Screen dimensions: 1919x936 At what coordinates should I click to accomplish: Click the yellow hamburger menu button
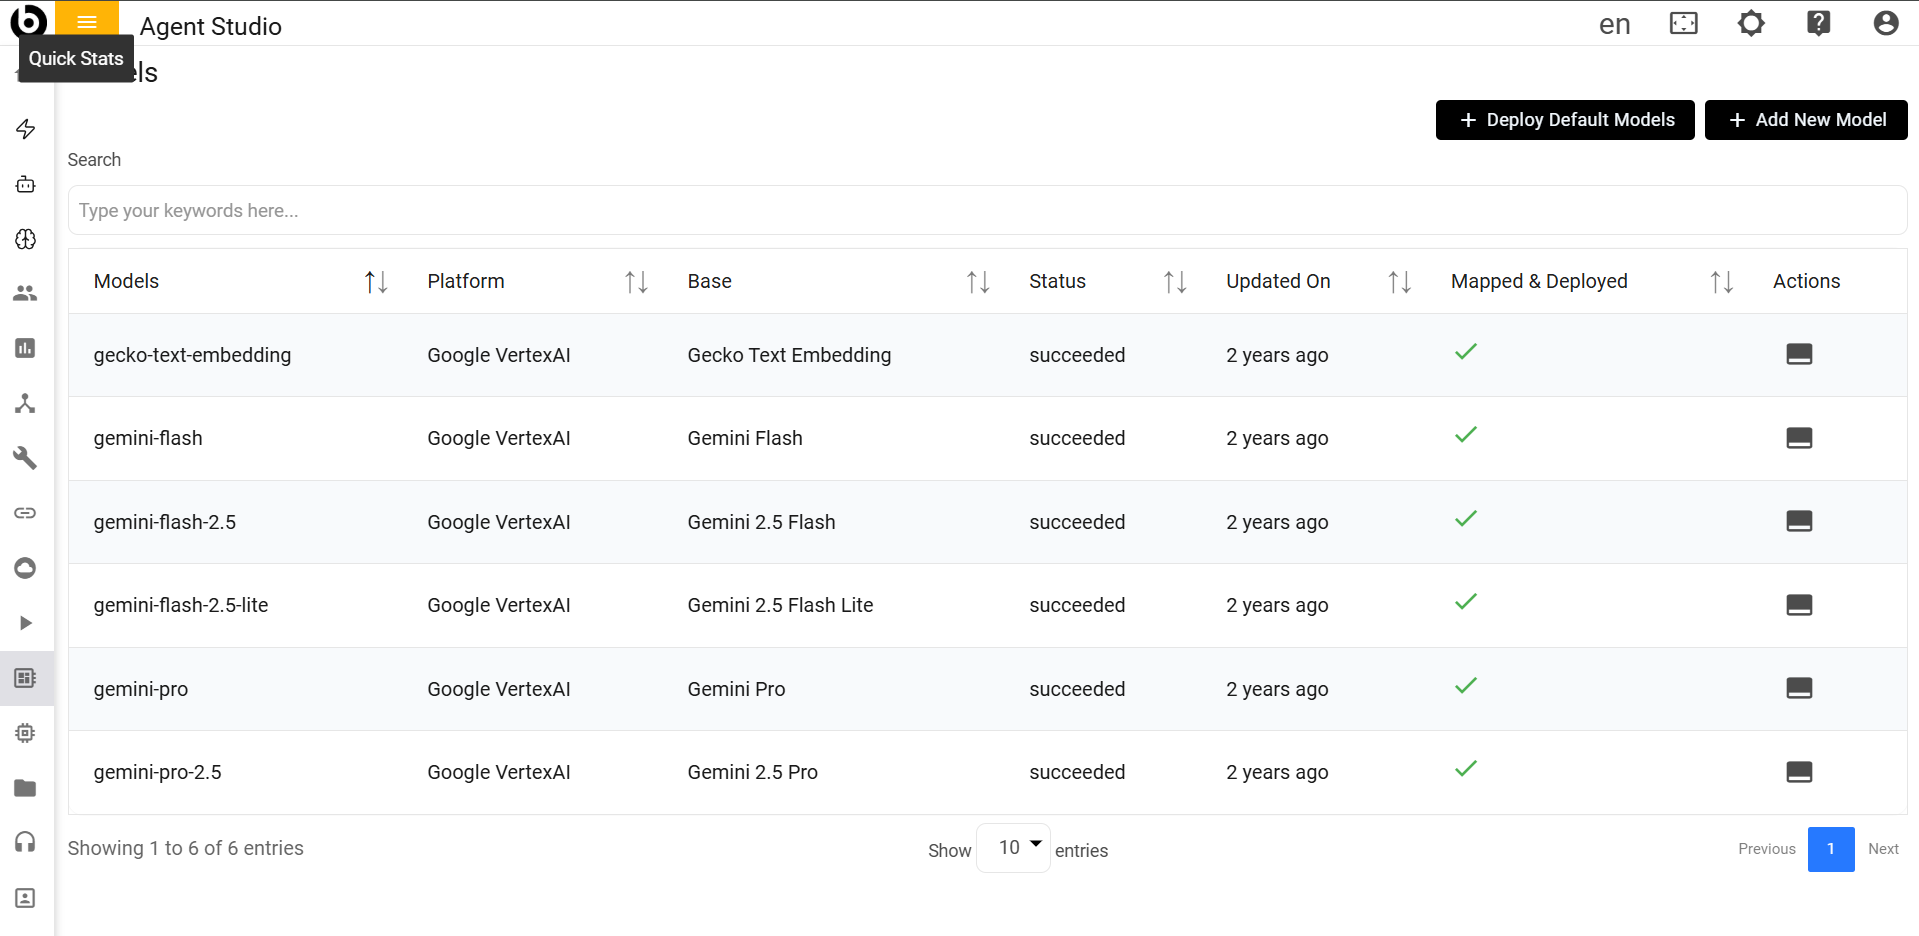[87, 22]
